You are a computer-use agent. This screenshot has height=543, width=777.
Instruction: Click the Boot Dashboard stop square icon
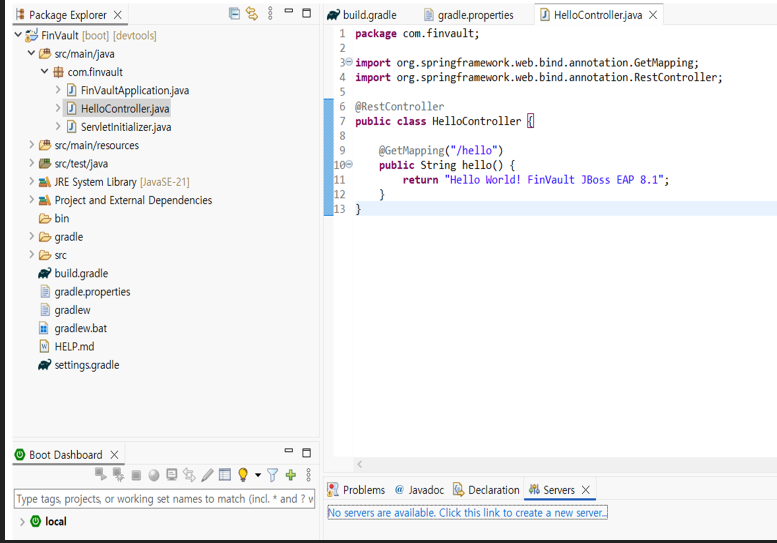[136, 475]
